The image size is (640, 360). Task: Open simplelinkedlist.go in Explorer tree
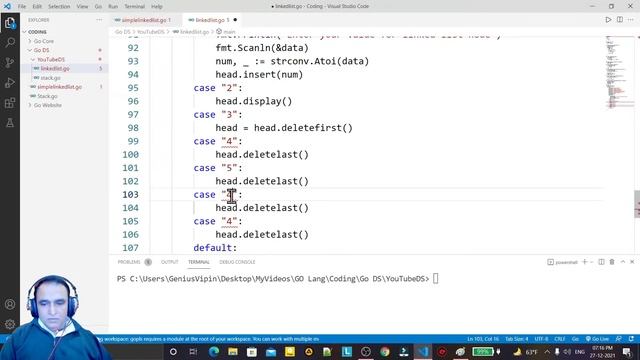pyautogui.click(x=60, y=87)
